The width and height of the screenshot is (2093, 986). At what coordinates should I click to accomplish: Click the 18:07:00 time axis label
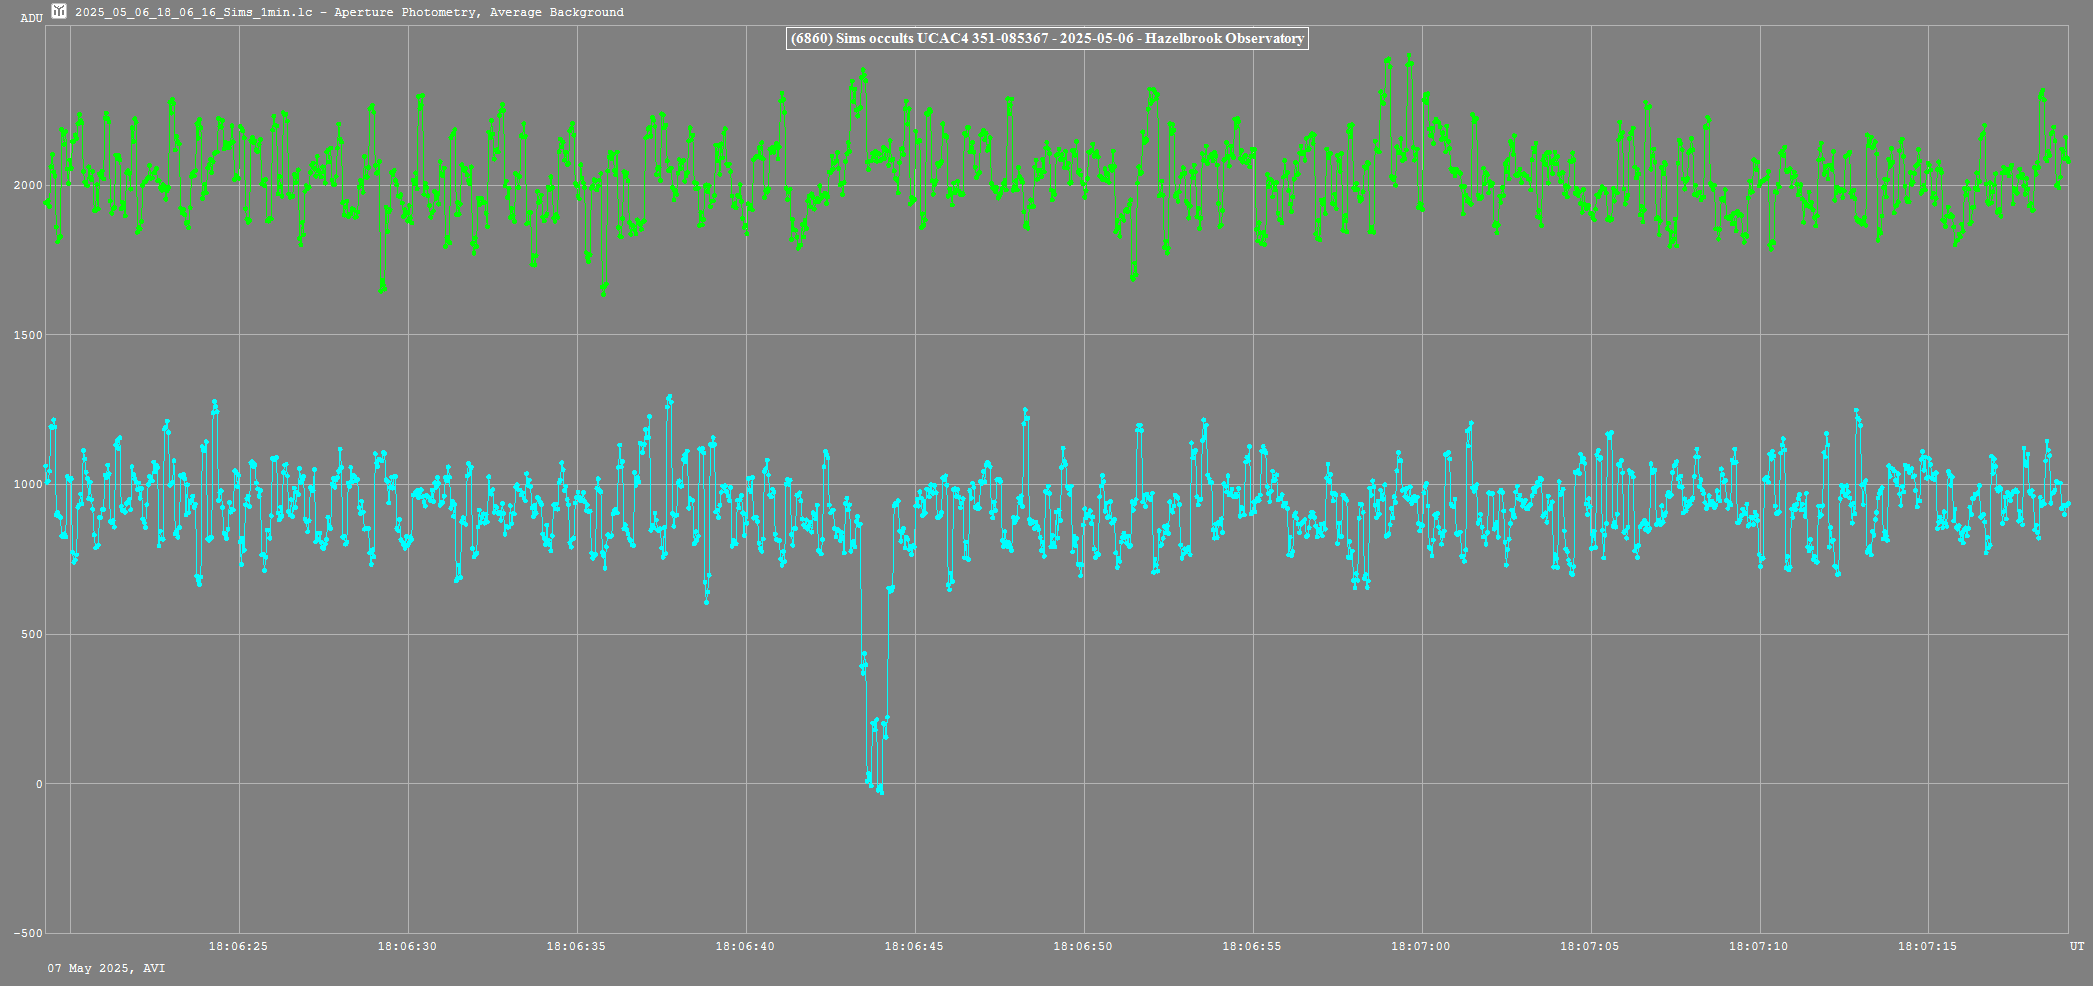pos(1421,946)
